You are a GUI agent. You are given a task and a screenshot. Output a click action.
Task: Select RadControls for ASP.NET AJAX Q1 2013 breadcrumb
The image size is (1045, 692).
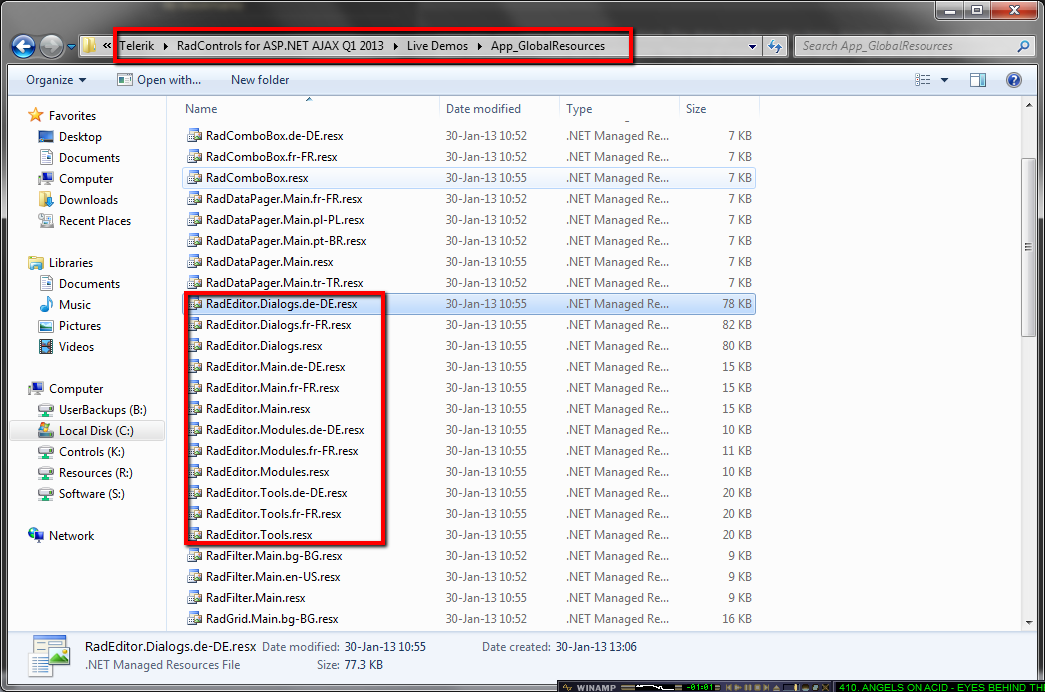click(280, 46)
